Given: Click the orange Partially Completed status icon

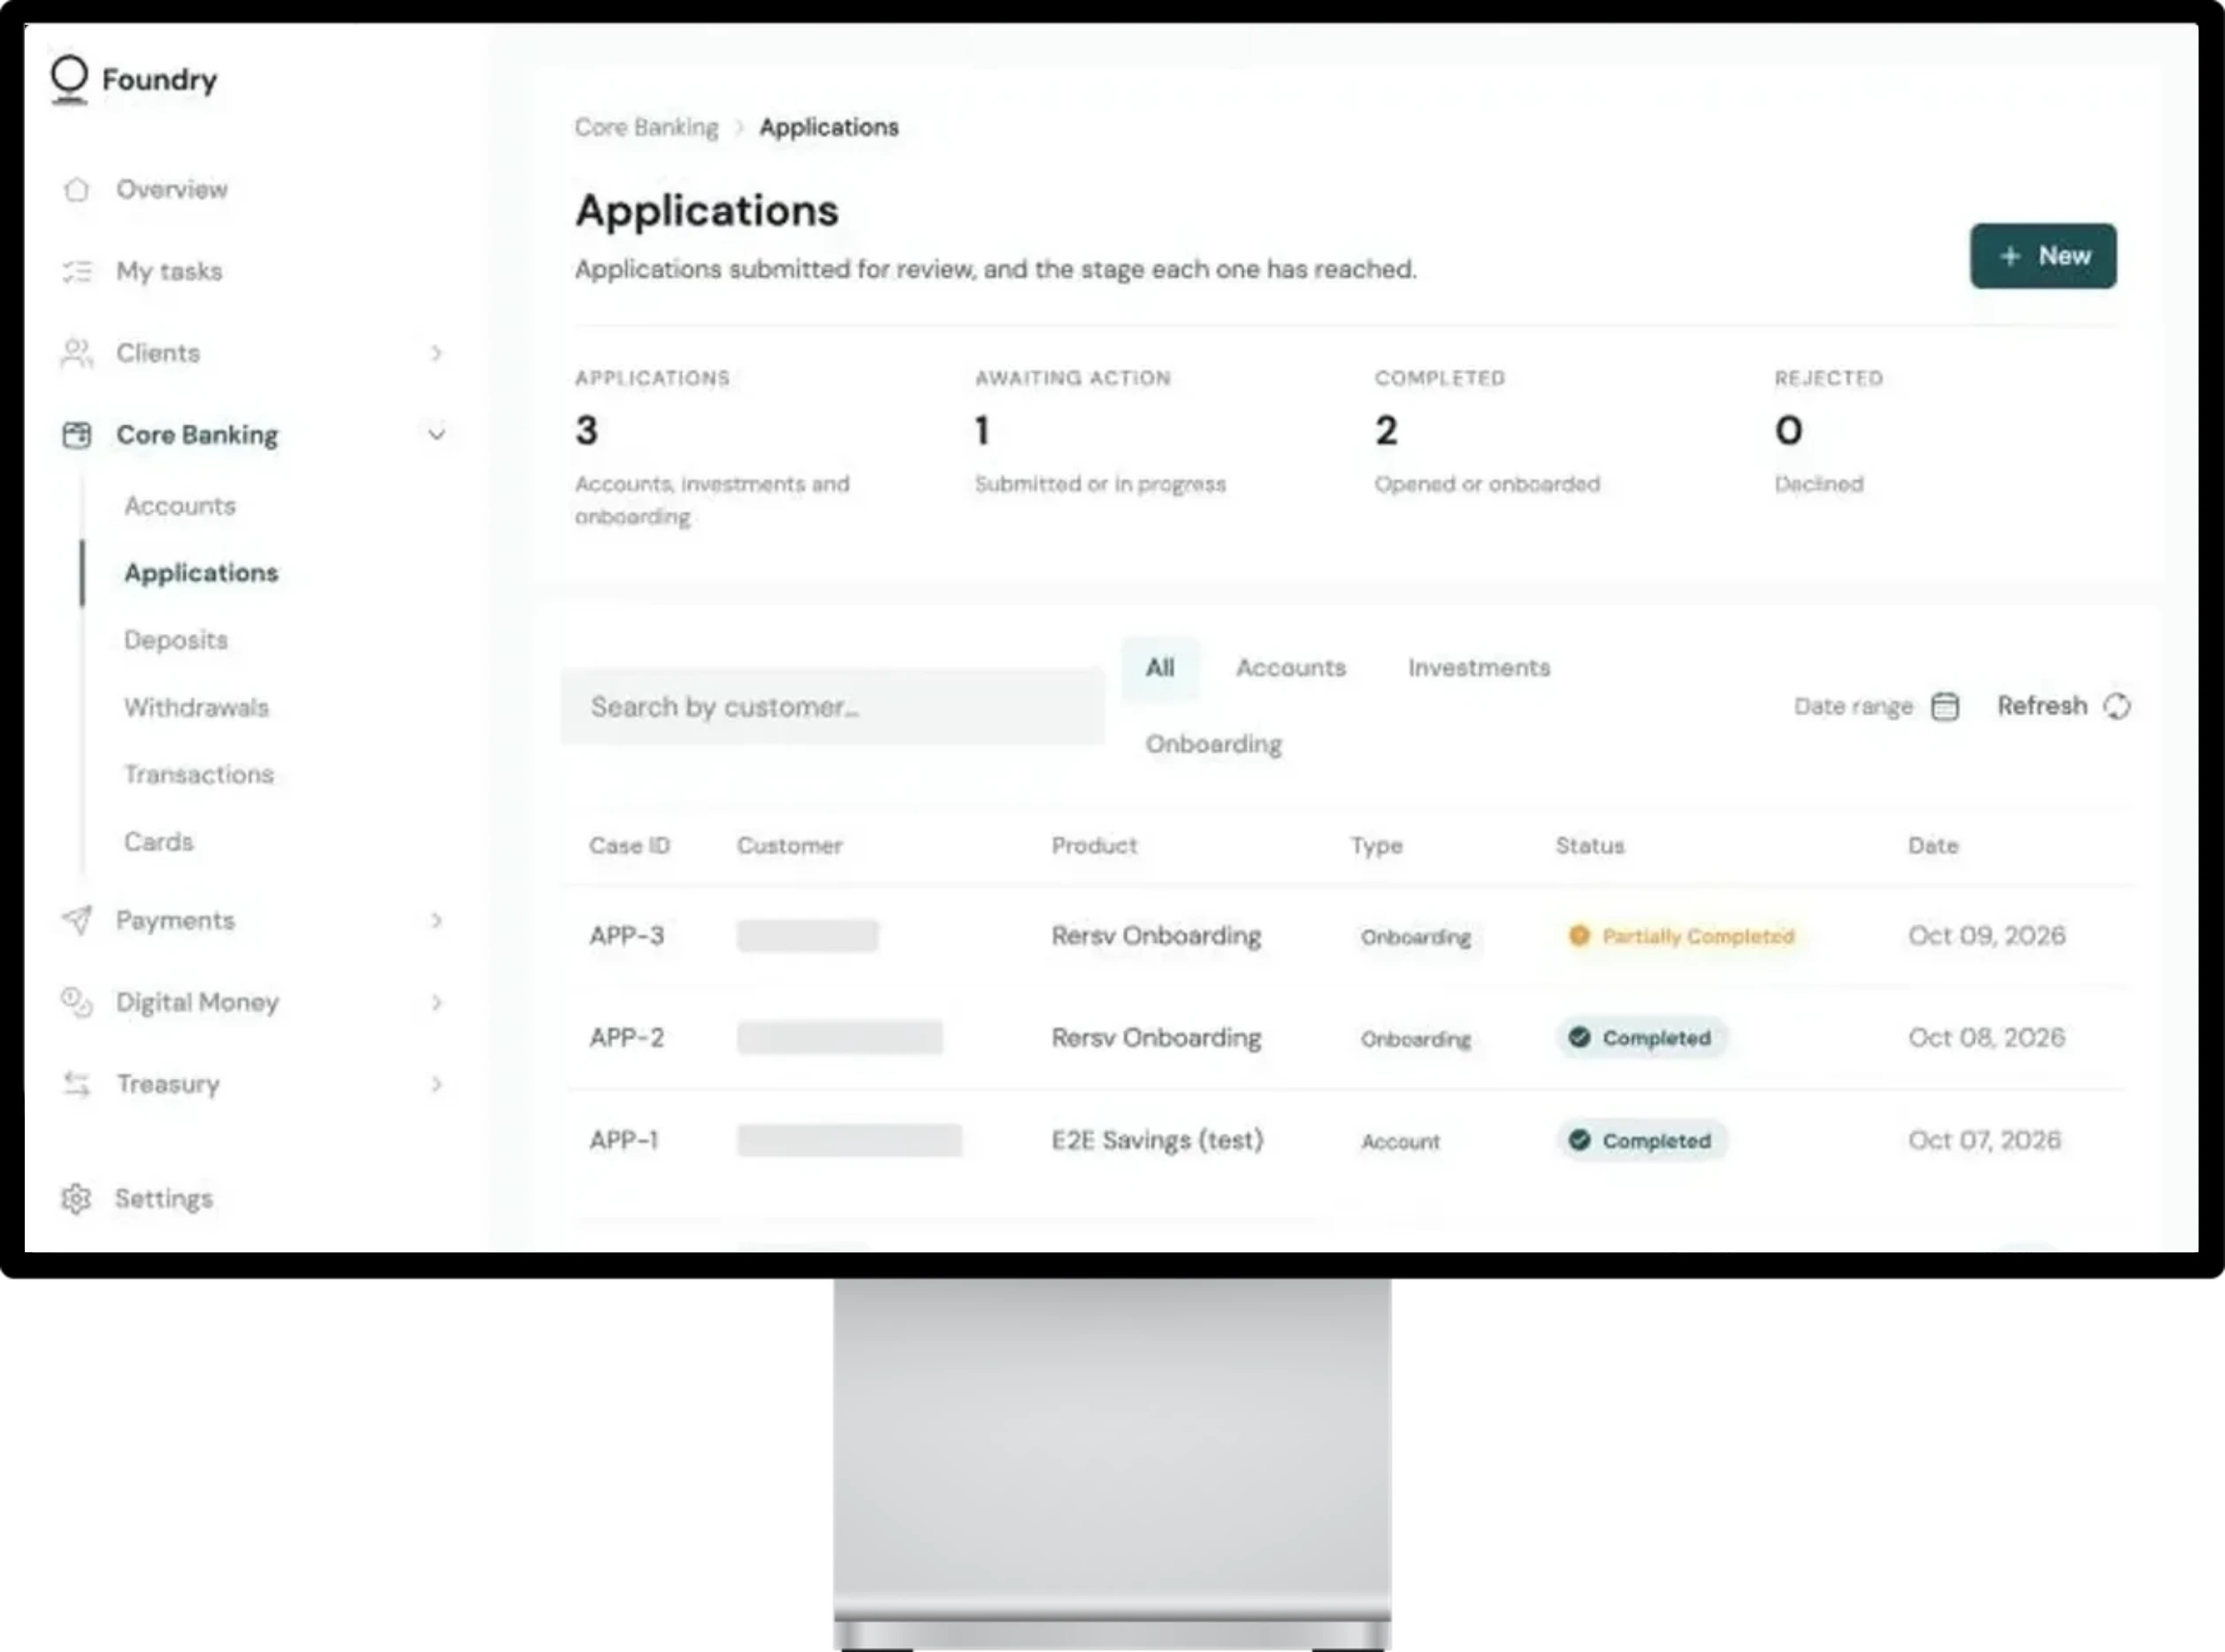Looking at the screenshot, I should pyautogui.click(x=1579, y=936).
